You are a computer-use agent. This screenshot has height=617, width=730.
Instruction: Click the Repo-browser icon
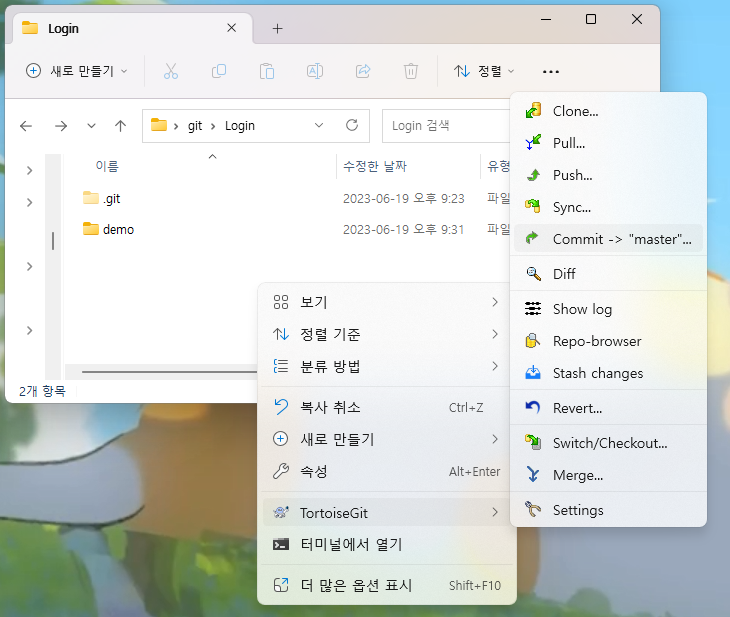(533, 341)
